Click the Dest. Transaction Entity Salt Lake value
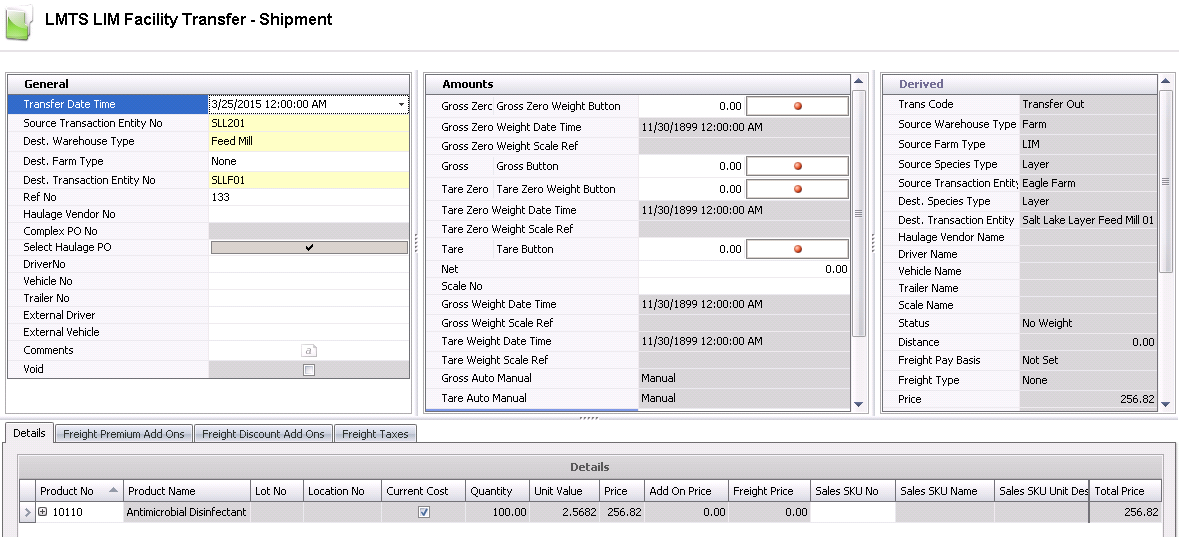The height and width of the screenshot is (537, 1179). tap(1087, 220)
